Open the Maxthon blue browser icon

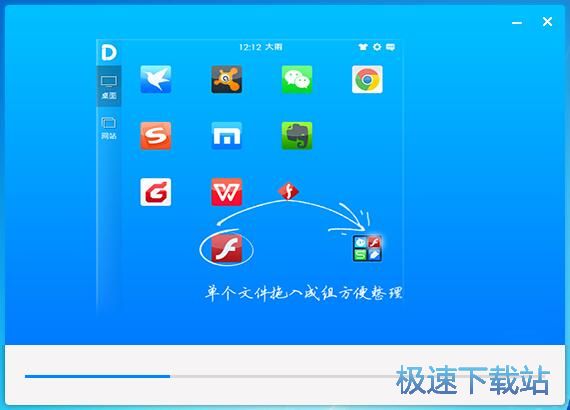click(226, 136)
